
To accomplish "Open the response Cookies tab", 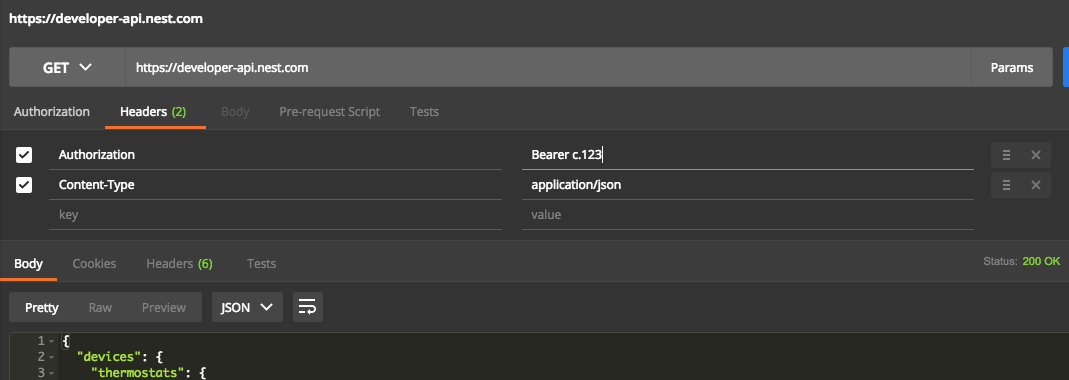I will click(x=94, y=263).
